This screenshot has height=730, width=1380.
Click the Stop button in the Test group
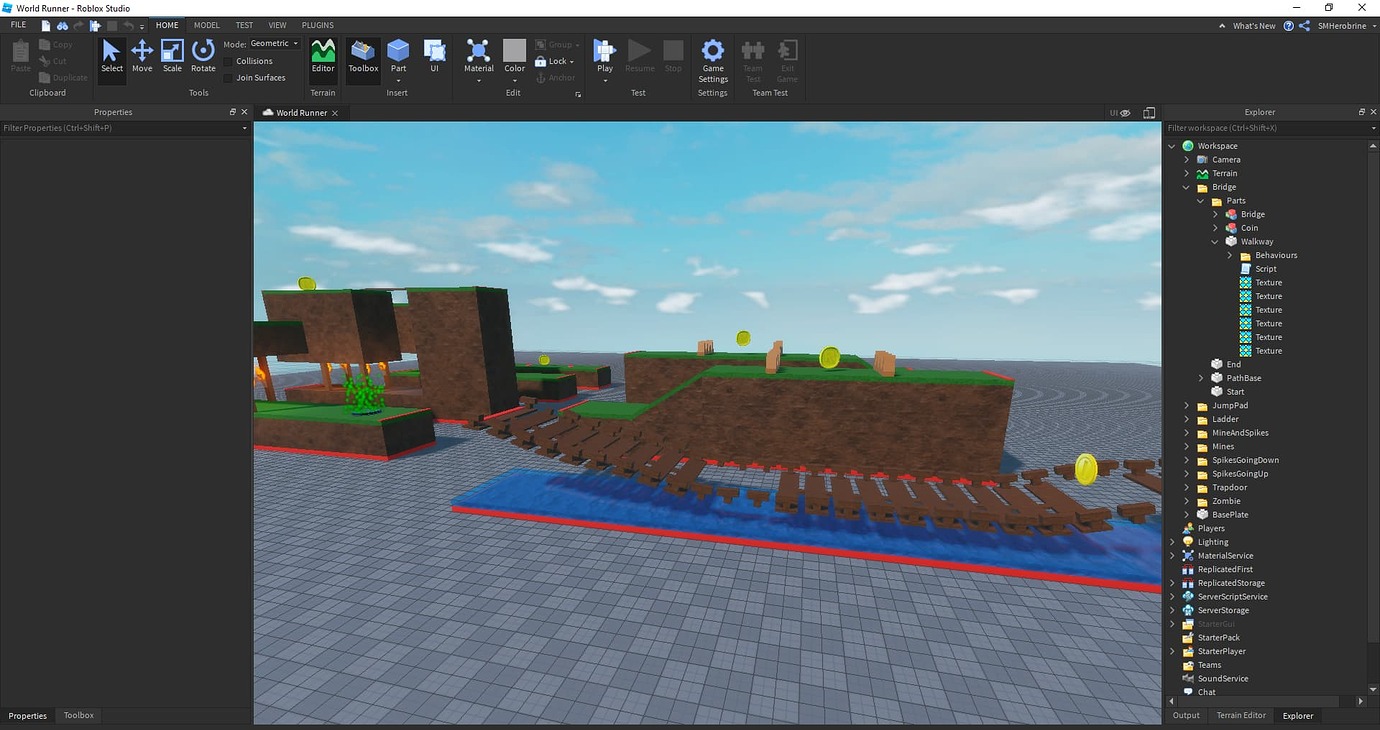(672, 55)
